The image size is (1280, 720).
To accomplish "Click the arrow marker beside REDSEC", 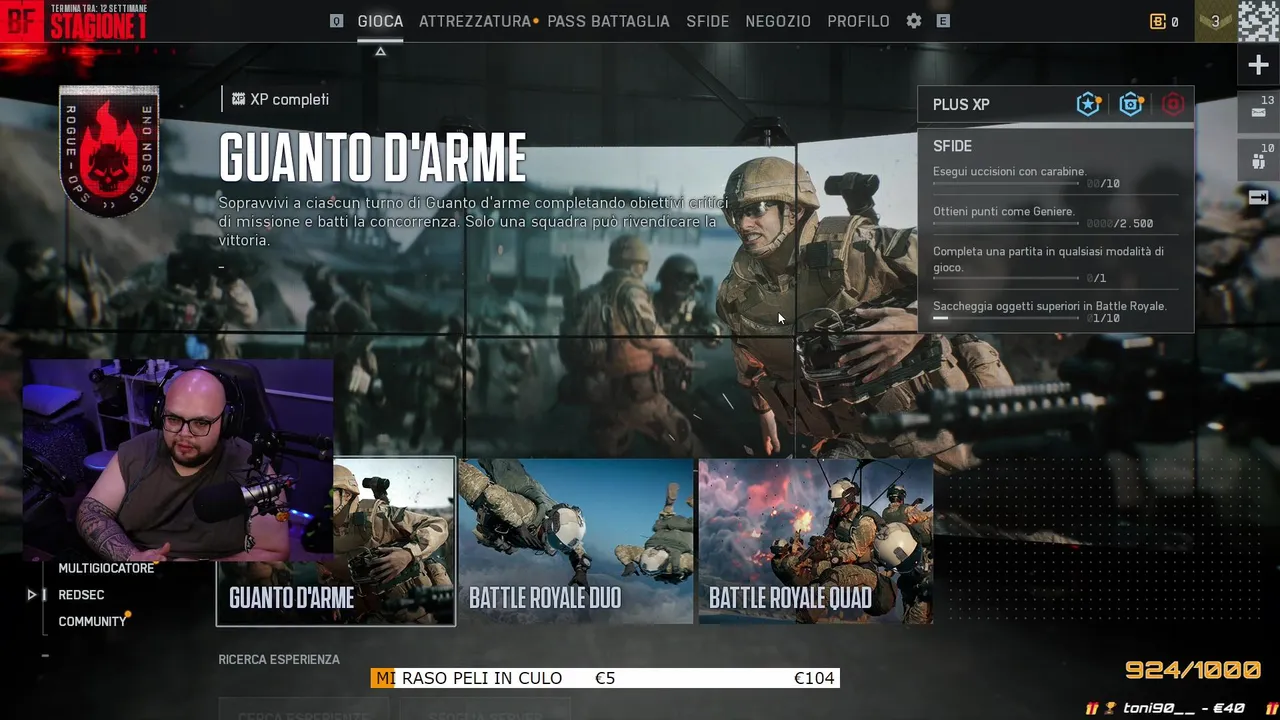I will pyautogui.click(x=32, y=595).
